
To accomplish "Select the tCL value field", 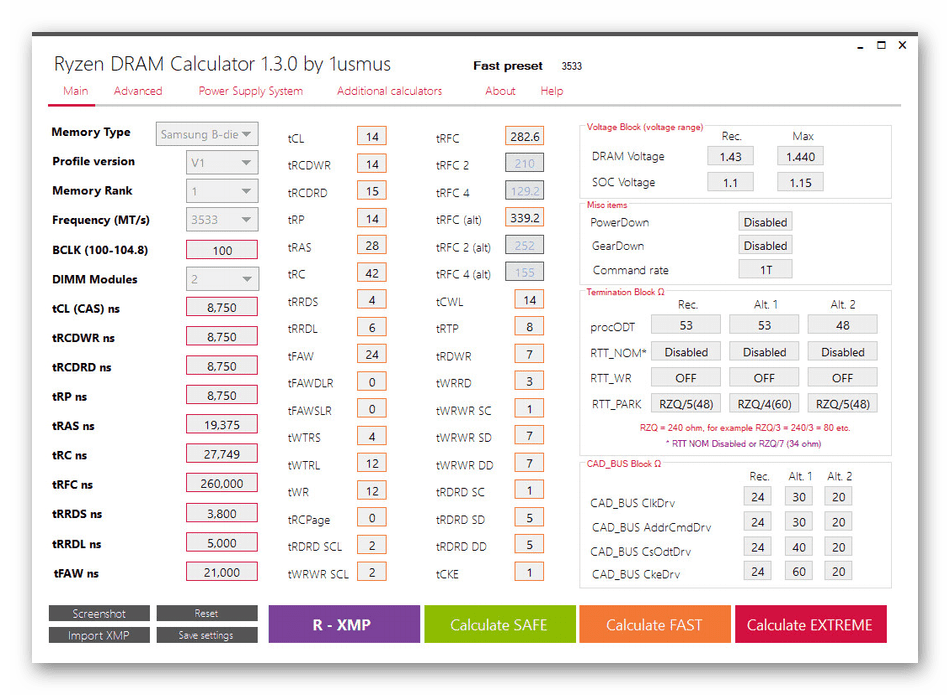I will tap(372, 137).
